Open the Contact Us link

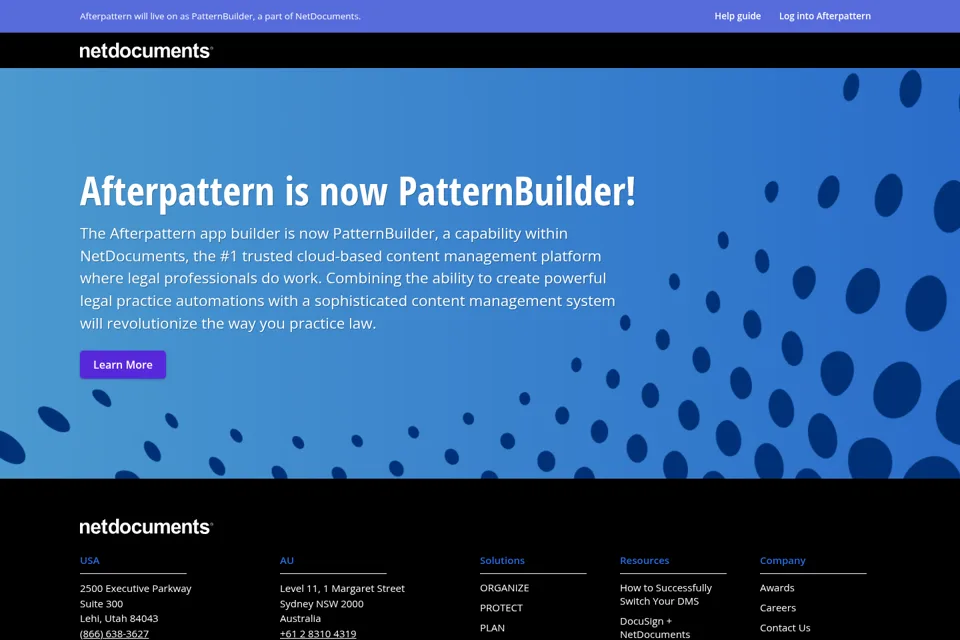[785, 628]
